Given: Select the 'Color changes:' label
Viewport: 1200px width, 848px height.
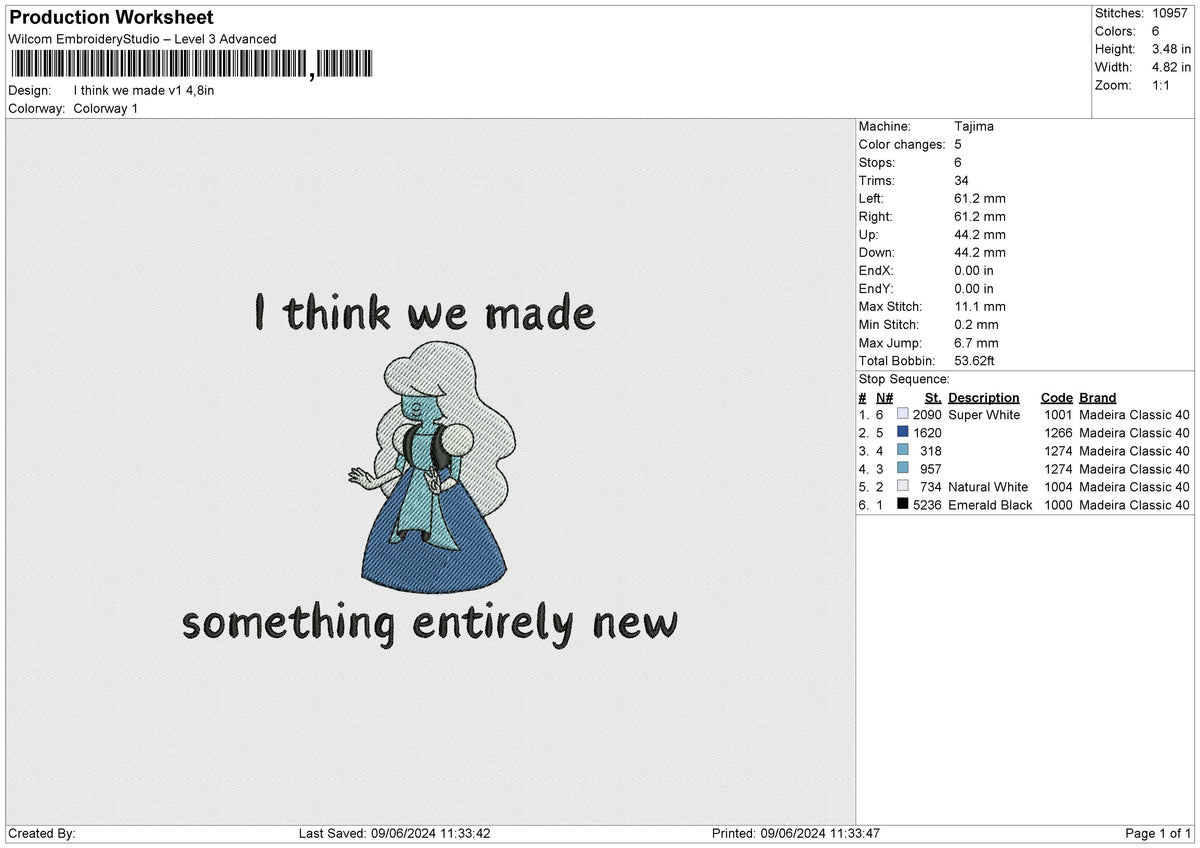Looking at the screenshot, I should coord(901,145).
